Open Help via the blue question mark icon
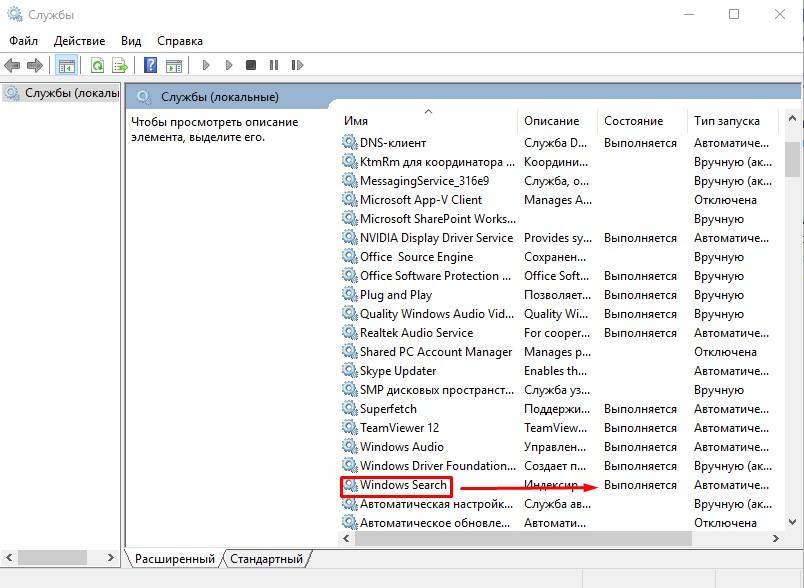 [150, 66]
